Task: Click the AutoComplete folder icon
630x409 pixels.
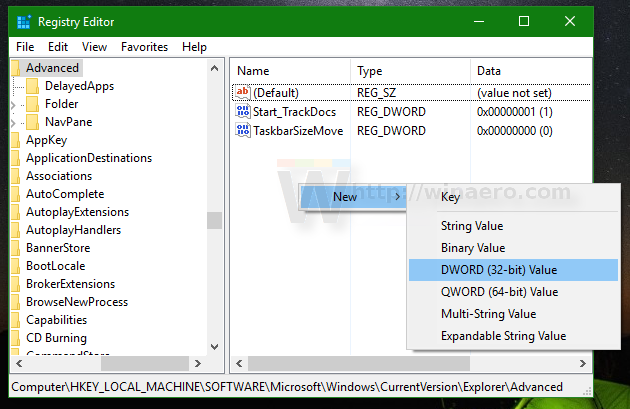Action: [x=16, y=194]
